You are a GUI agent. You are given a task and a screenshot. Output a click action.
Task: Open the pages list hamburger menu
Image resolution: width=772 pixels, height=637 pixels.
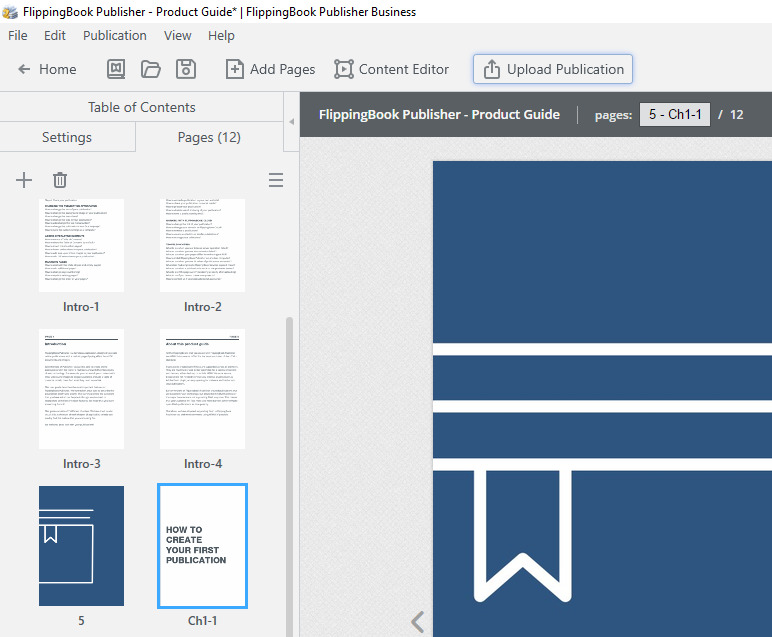[276, 180]
